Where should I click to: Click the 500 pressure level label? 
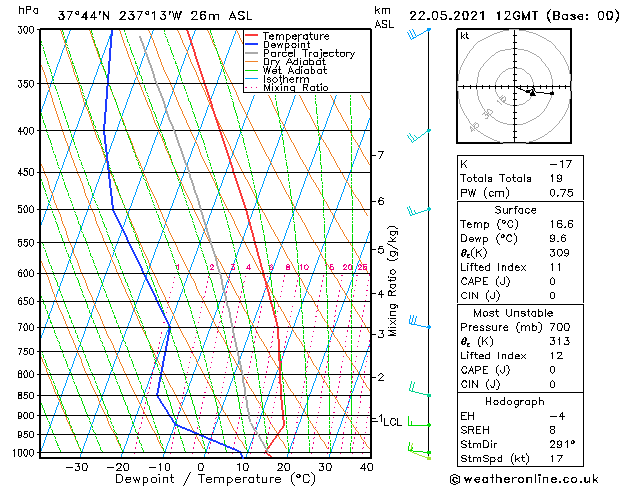tap(28, 209)
